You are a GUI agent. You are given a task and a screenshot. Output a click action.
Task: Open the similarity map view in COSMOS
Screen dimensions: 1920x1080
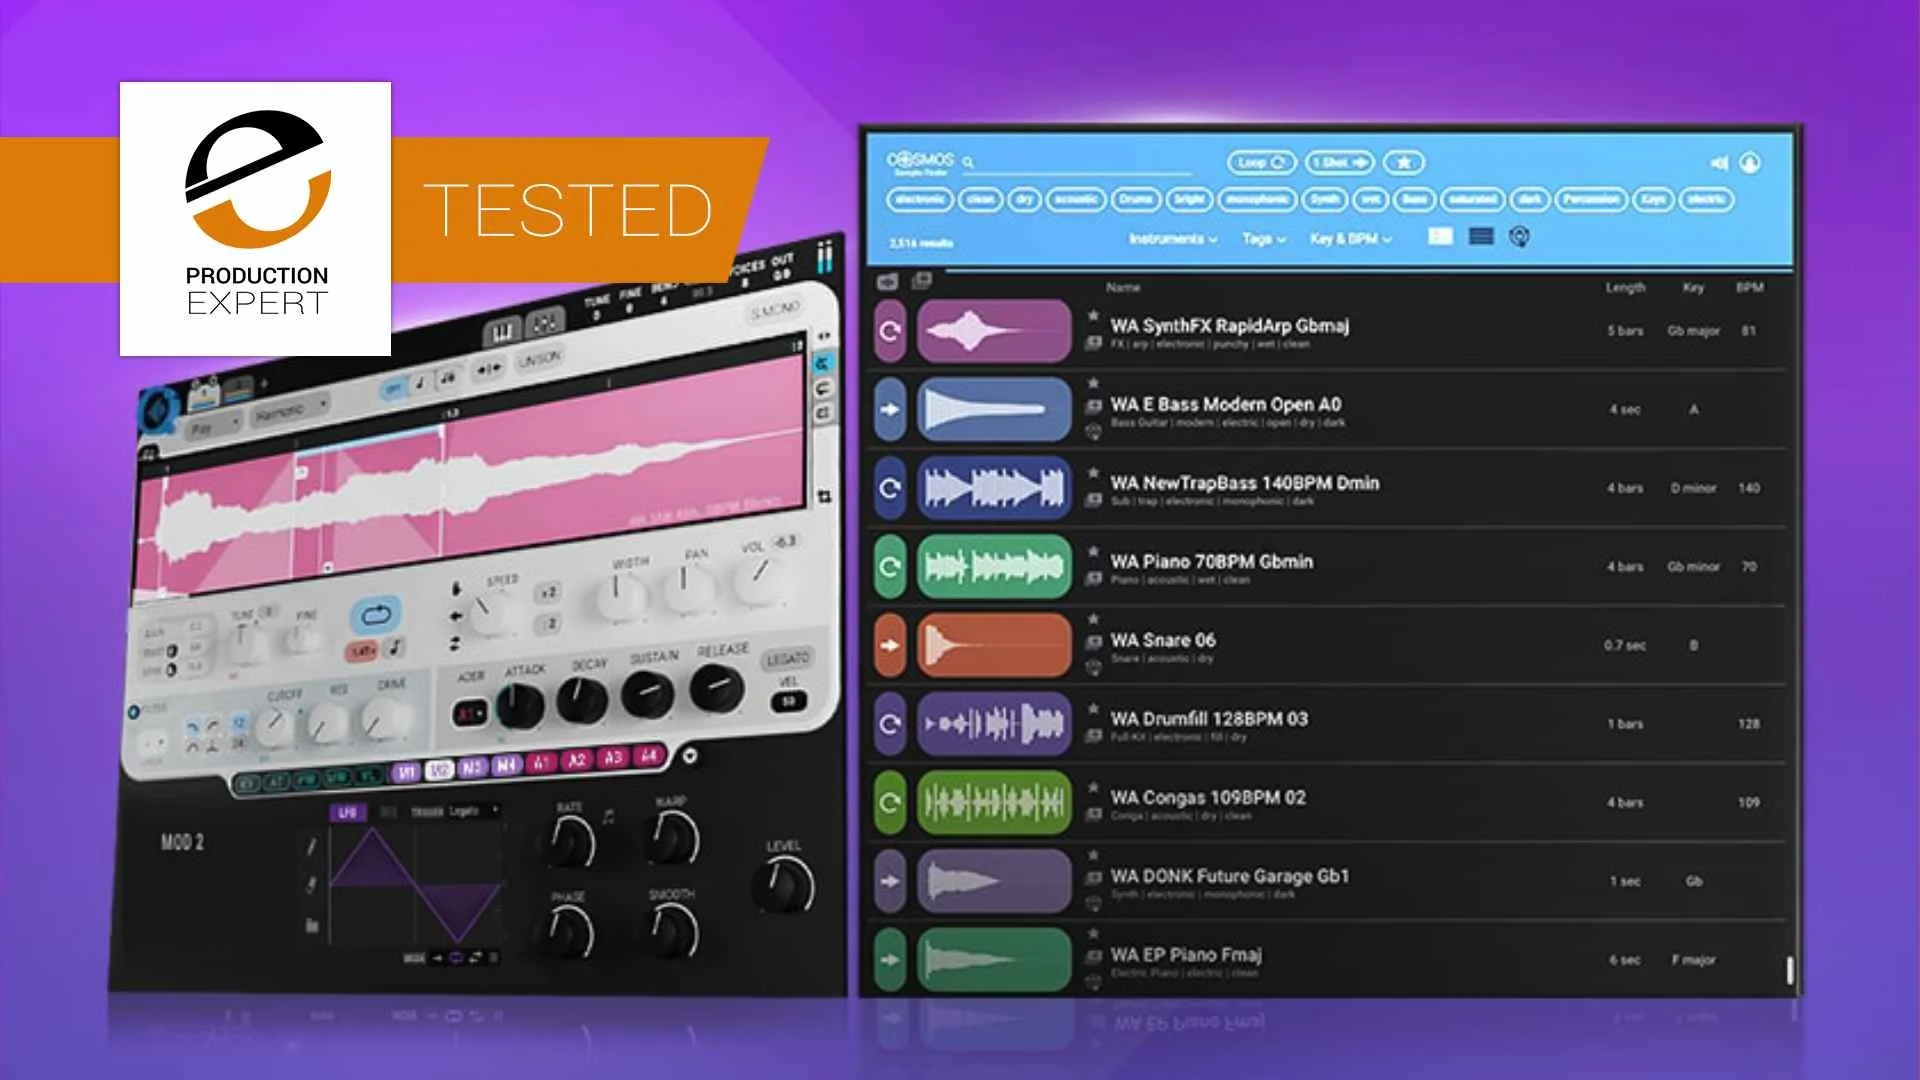(x=1519, y=237)
